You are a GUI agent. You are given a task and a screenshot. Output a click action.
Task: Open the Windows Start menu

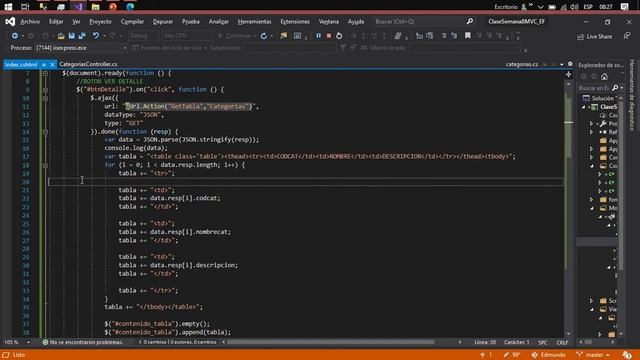click(8, 7)
